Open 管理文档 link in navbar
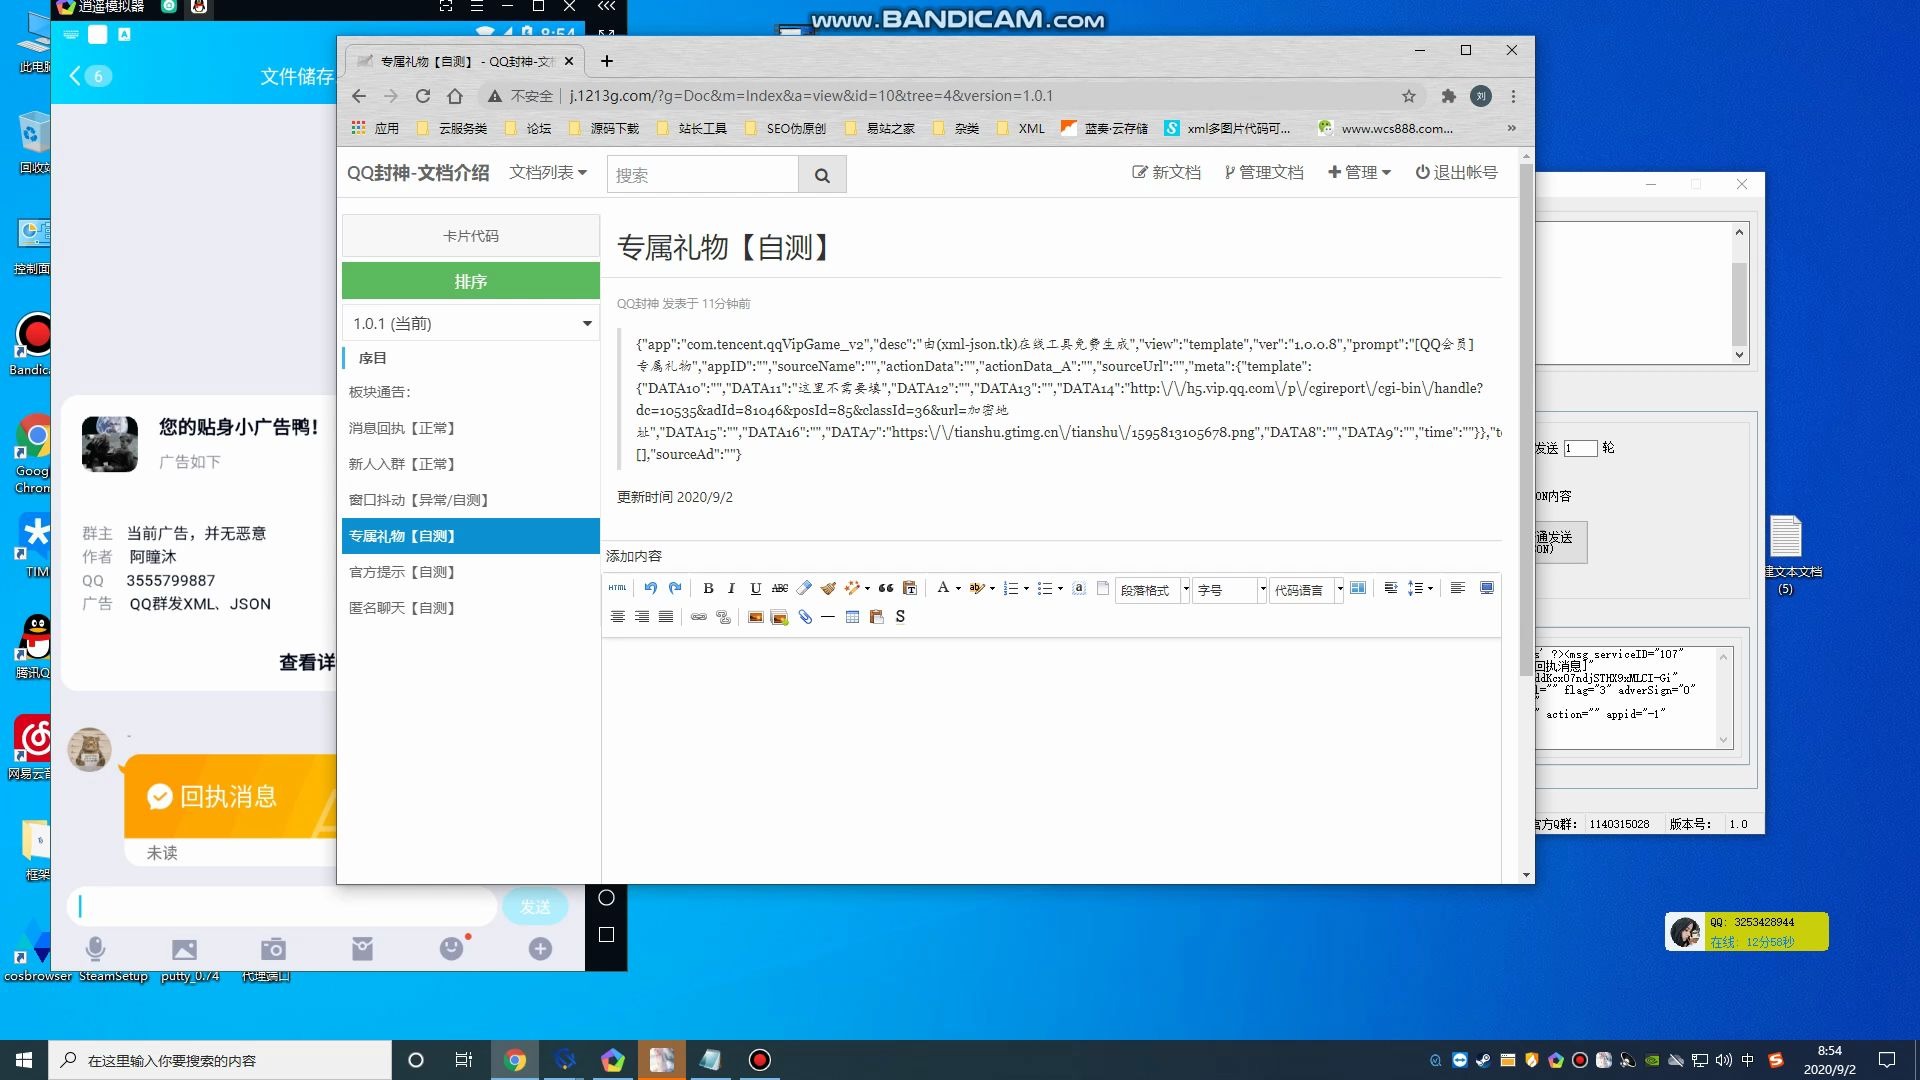Screen dimensions: 1920x1080 (1264, 172)
